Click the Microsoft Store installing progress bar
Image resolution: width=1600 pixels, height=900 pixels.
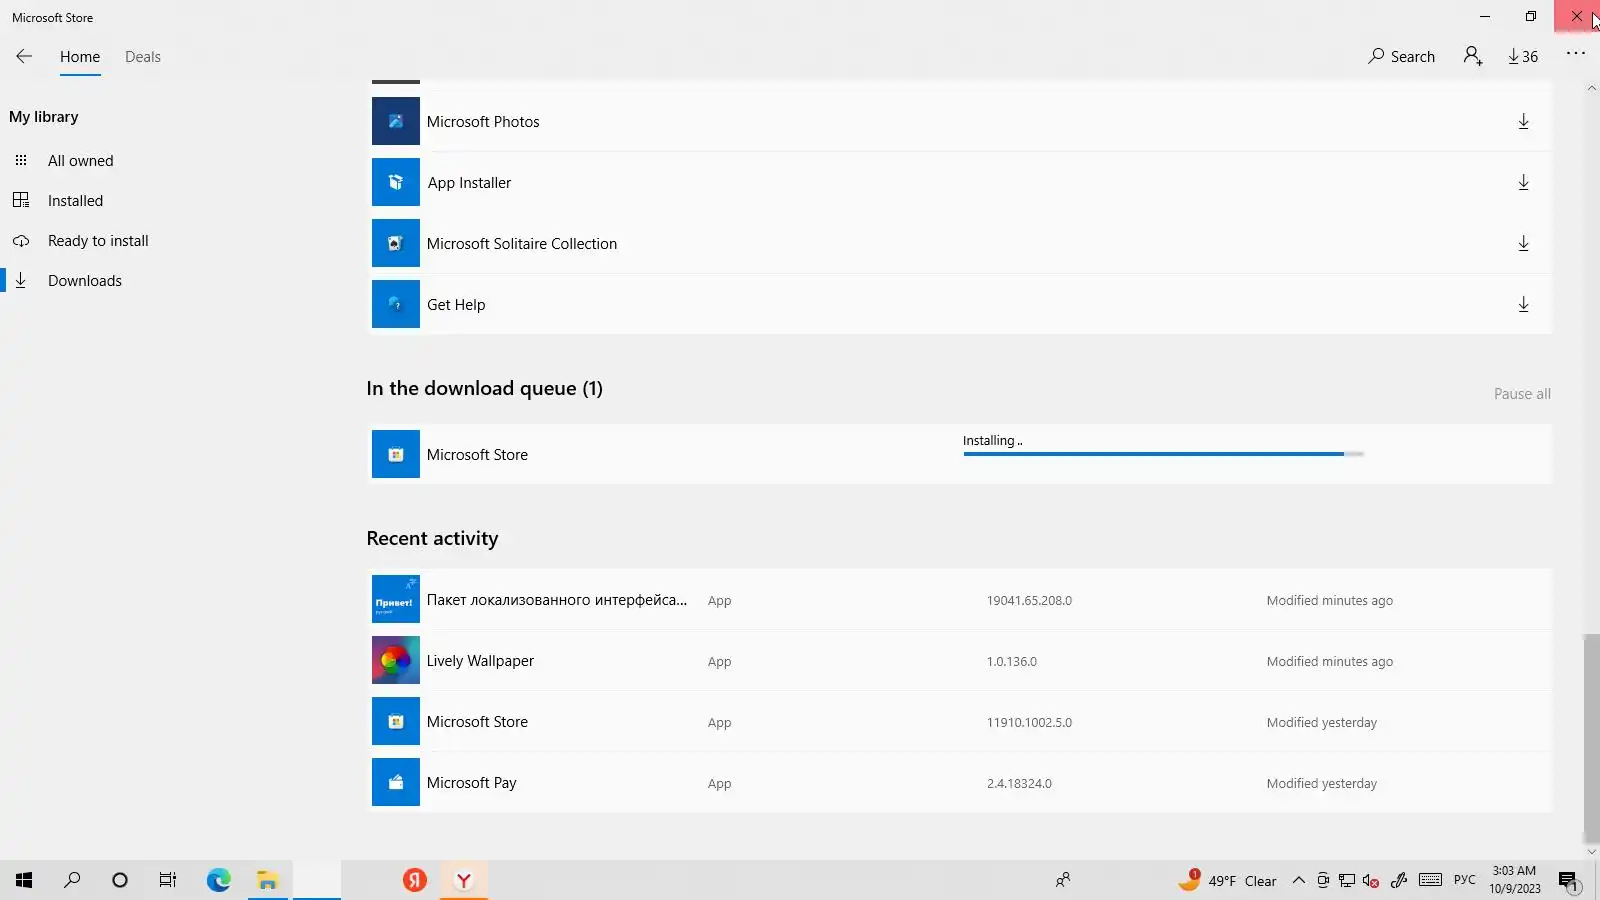pyautogui.click(x=1163, y=454)
